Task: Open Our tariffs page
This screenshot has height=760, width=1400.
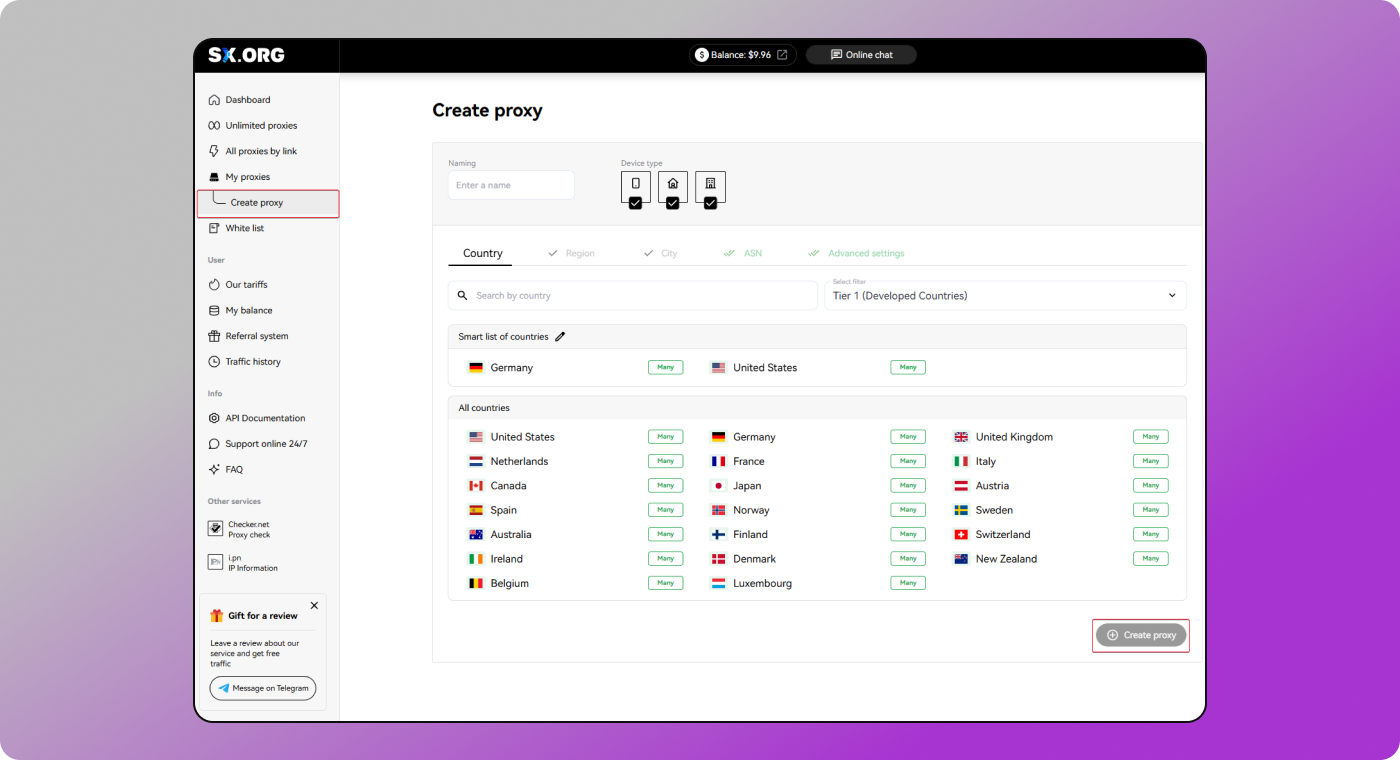Action: (248, 284)
